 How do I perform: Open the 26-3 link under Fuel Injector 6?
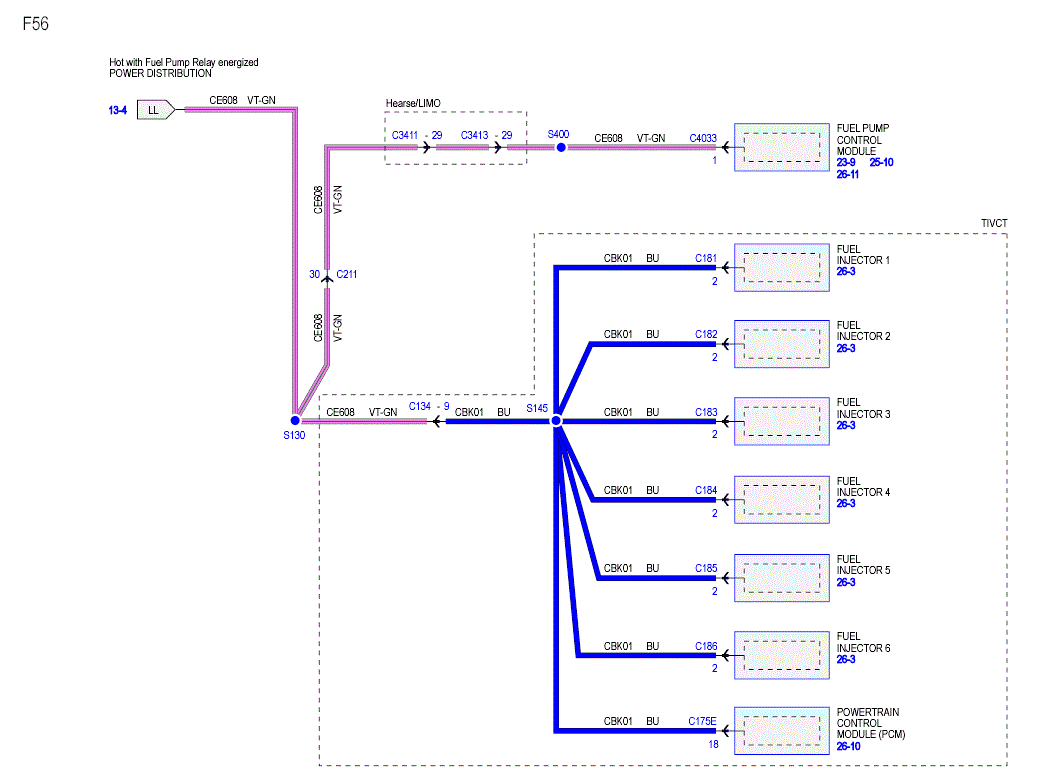[x=845, y=659]
